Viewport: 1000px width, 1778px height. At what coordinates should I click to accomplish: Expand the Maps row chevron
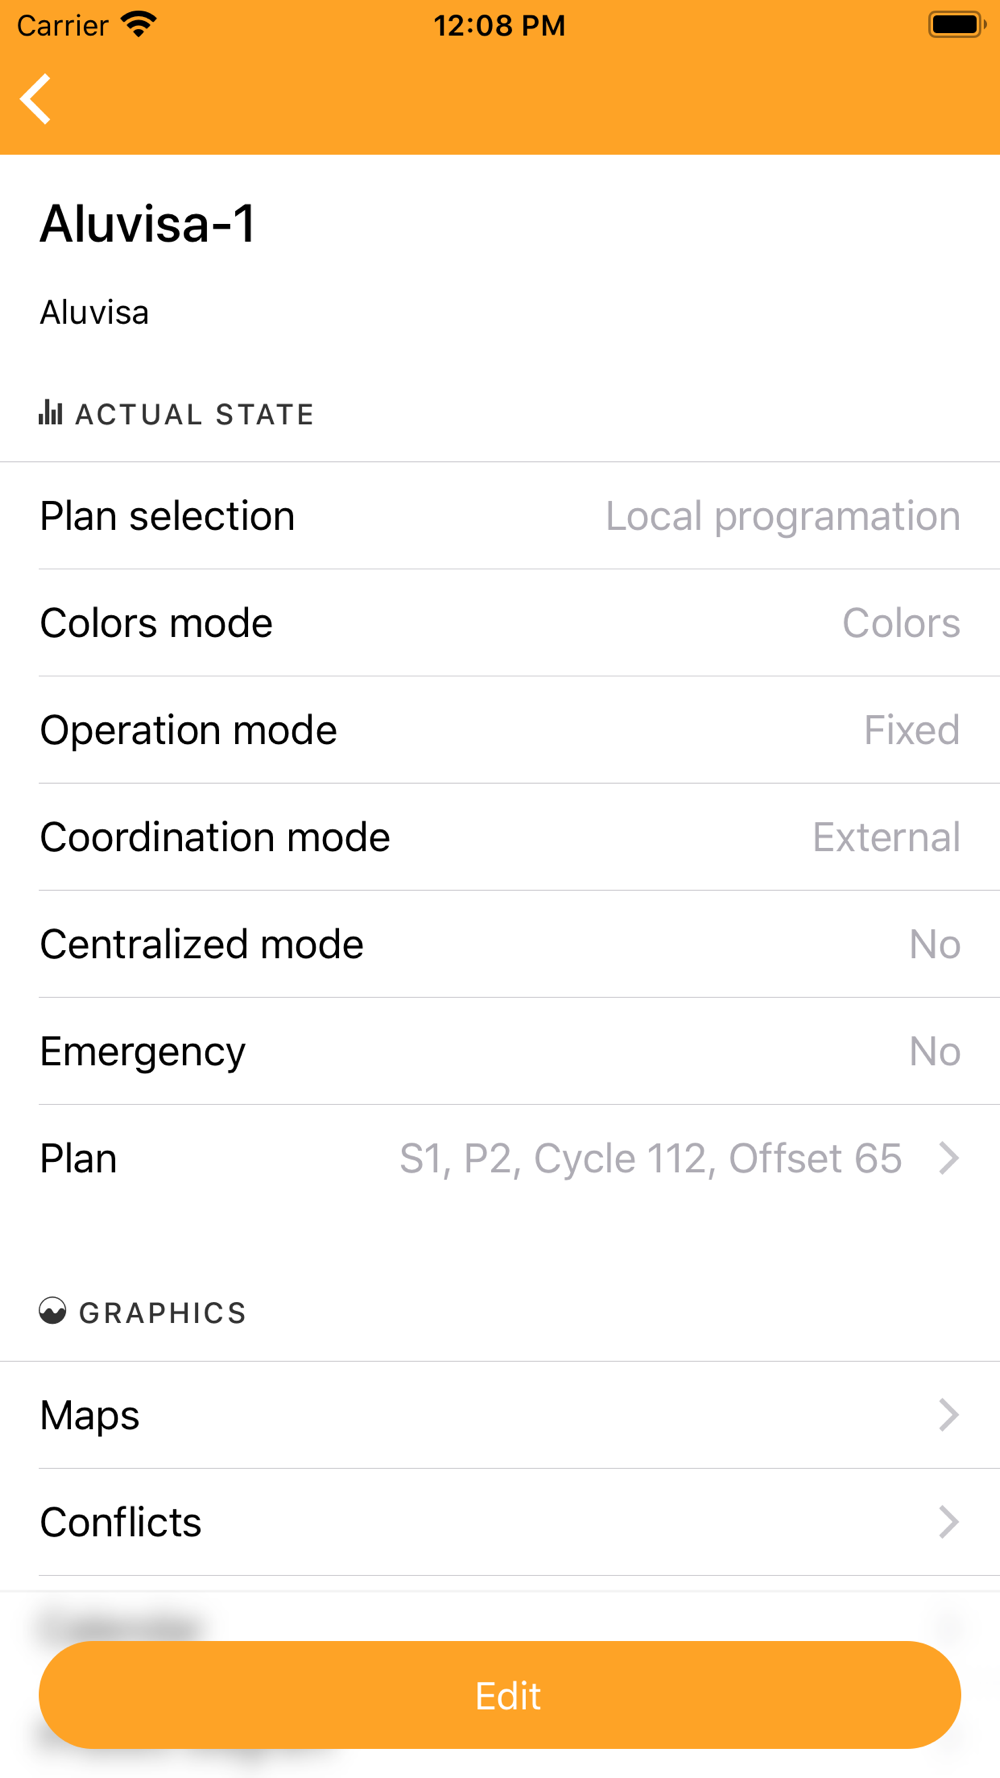tap(949, 1415)
